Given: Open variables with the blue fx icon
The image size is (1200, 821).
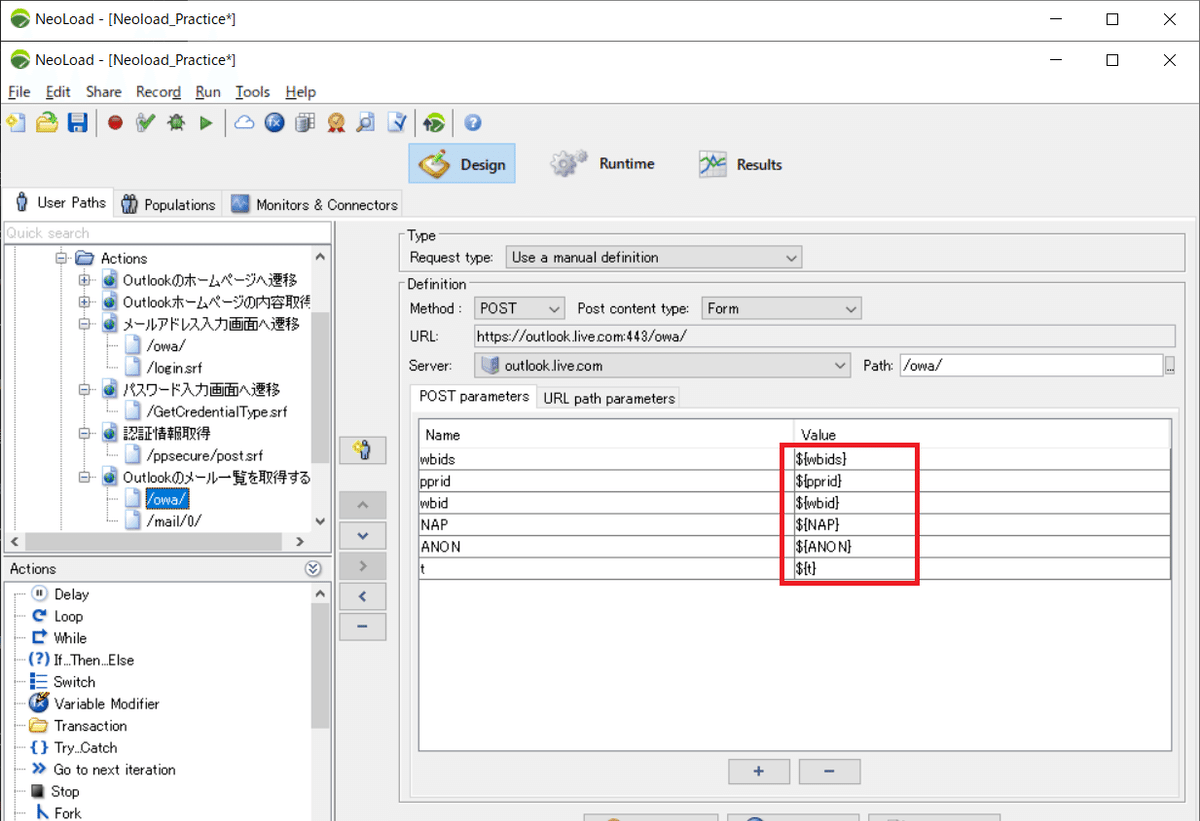Looking at the screenshot, I should tap(275, 122).
